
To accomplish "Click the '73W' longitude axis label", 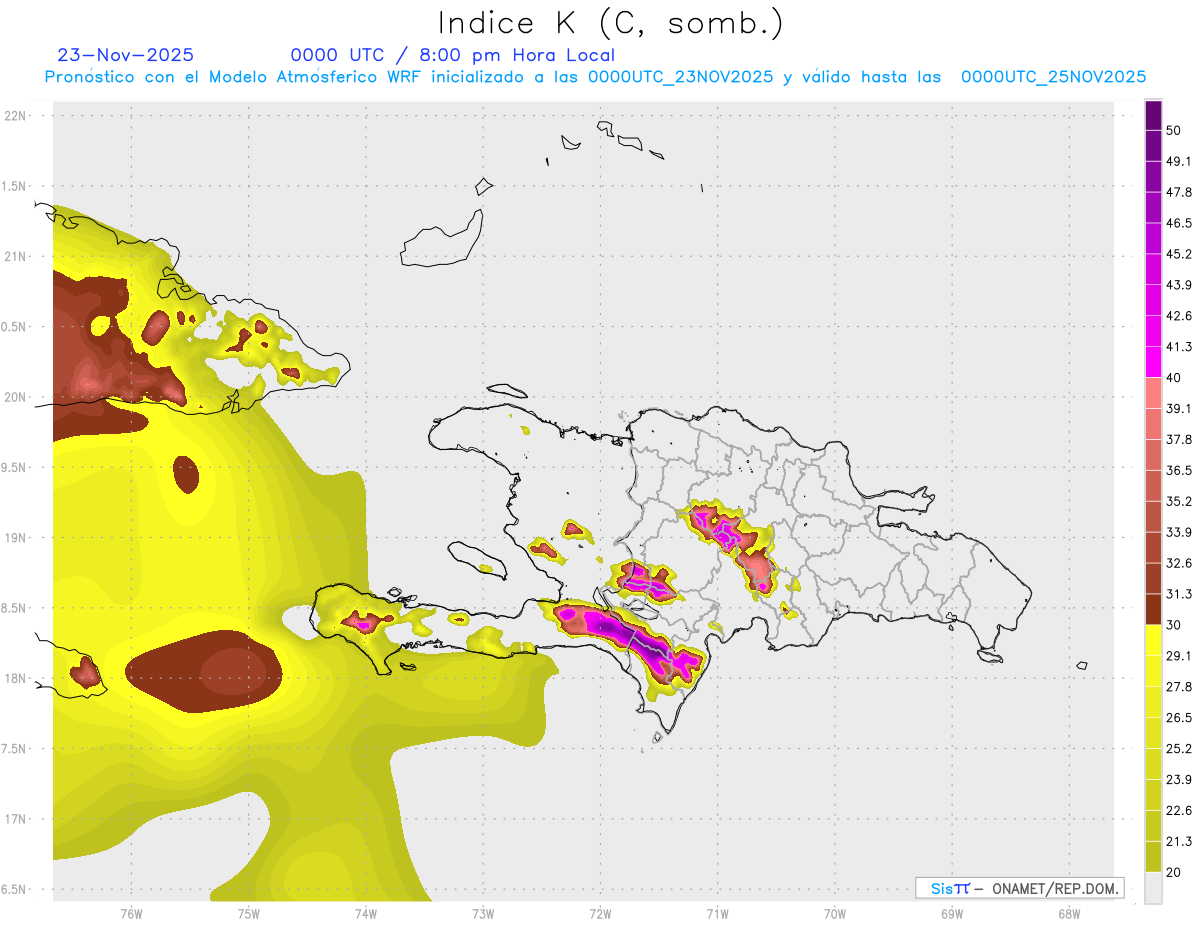I will [x=483, y=913].
